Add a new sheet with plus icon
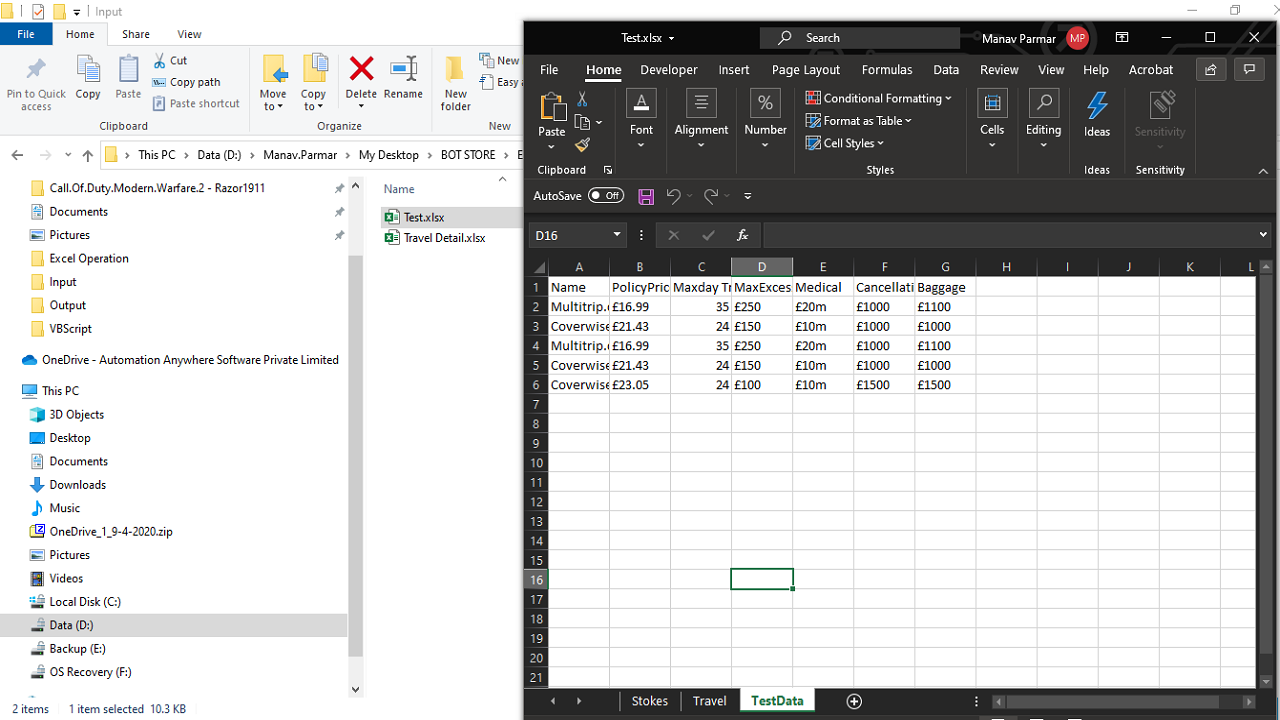Screen dimensions: 1280x720 tap(854, 701)
